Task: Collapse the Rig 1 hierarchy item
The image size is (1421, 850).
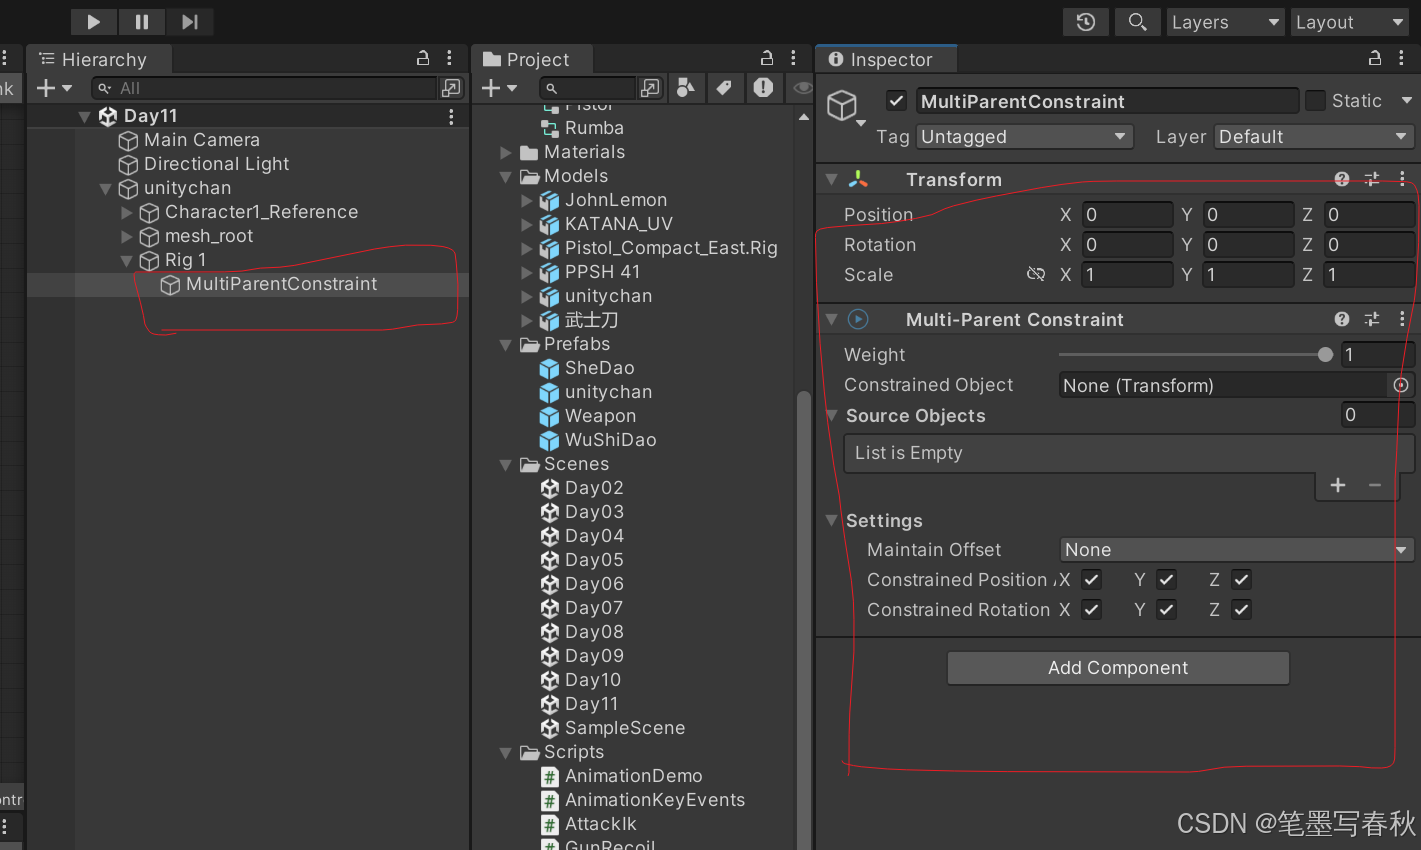Action: [x=126, y=259]
